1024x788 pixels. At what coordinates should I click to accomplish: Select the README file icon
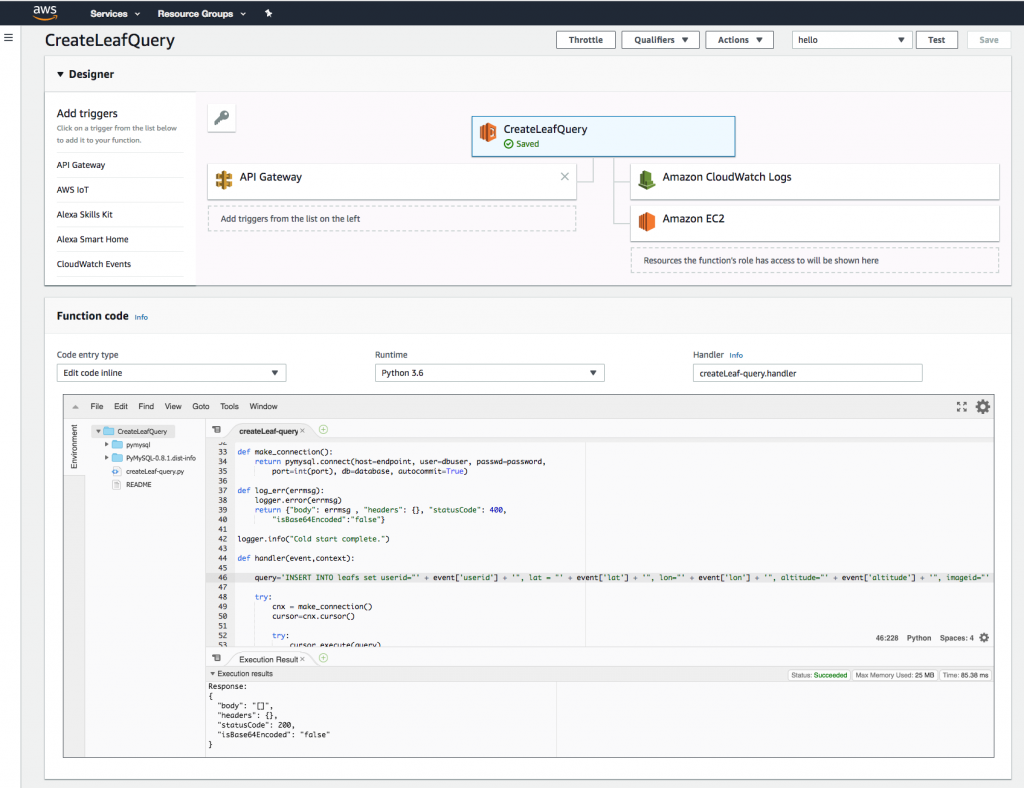tap(116, 484)
